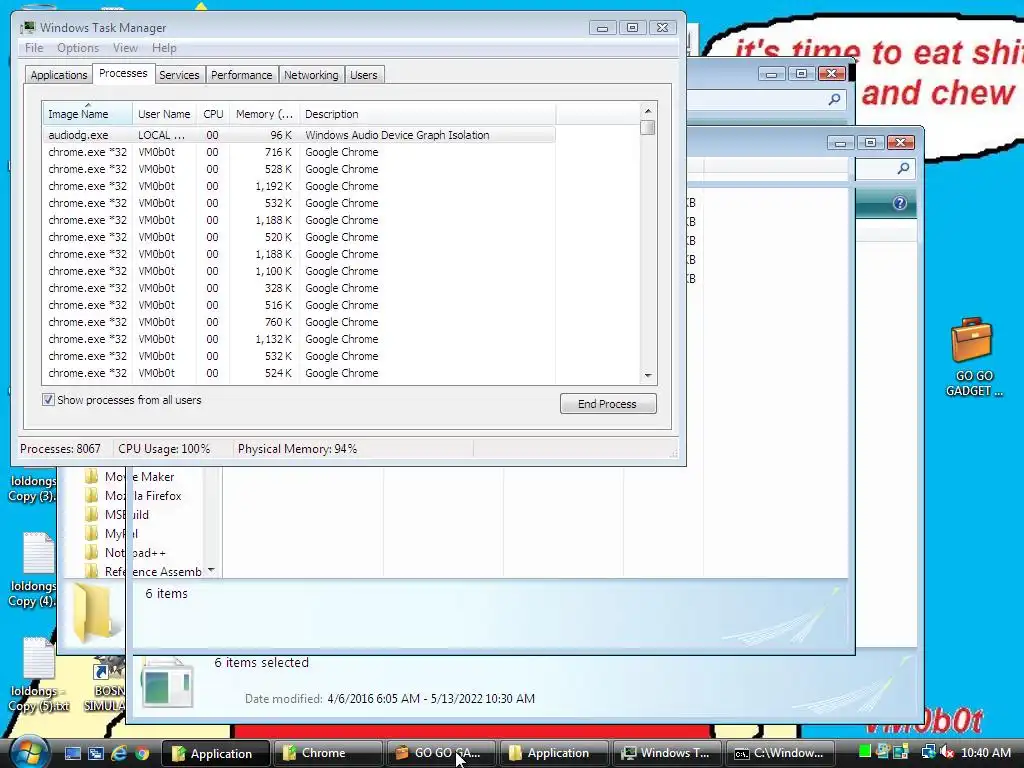Screen dimensions: 1024x768
Task: Sort processes by User Name column
Action: (x=164, y=114)
